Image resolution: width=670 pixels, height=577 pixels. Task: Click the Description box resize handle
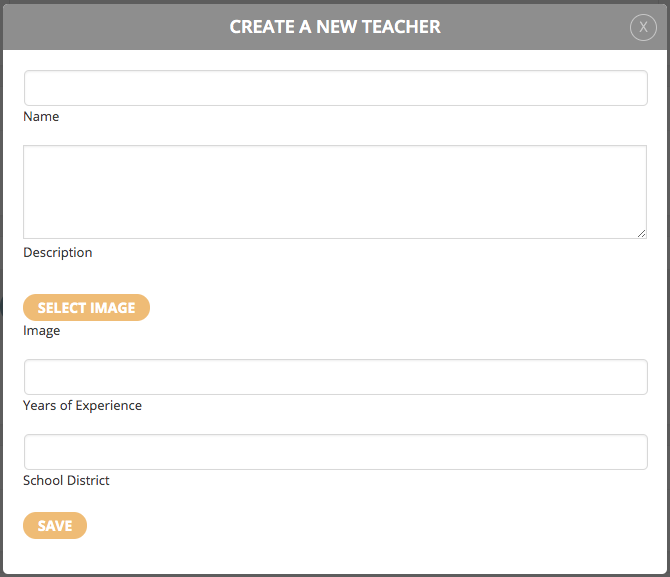pos(641,233)
